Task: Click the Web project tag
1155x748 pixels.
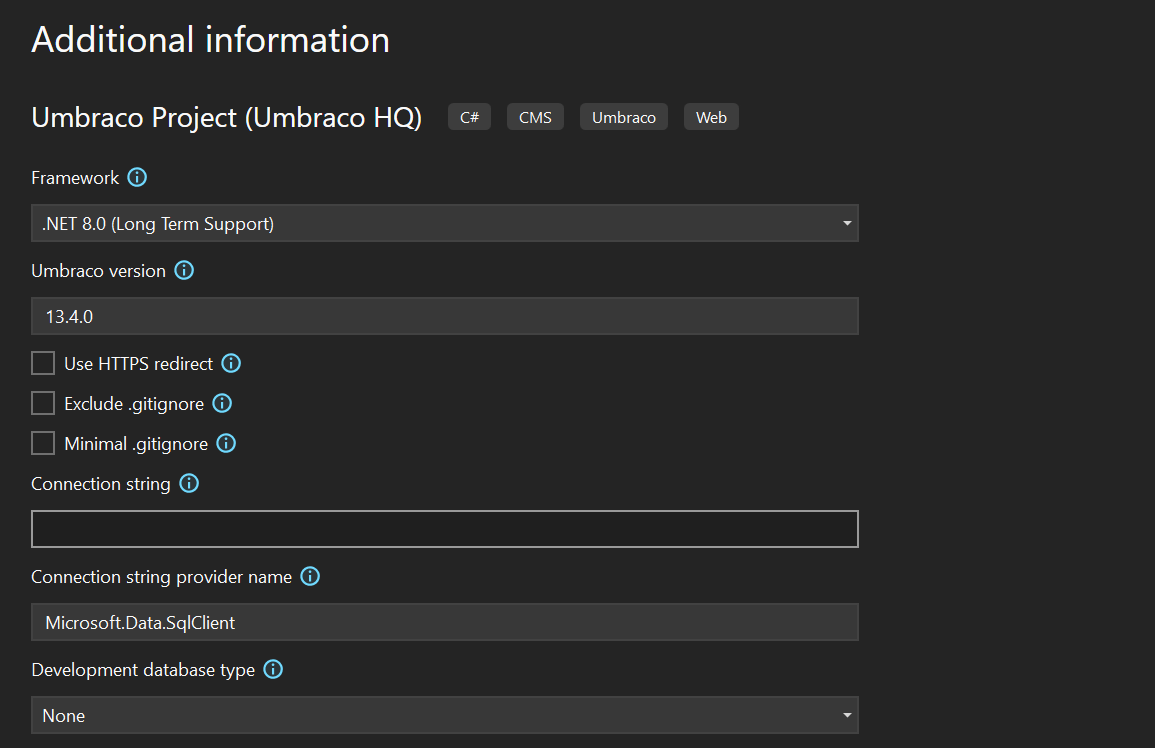Action: [711, 117]
